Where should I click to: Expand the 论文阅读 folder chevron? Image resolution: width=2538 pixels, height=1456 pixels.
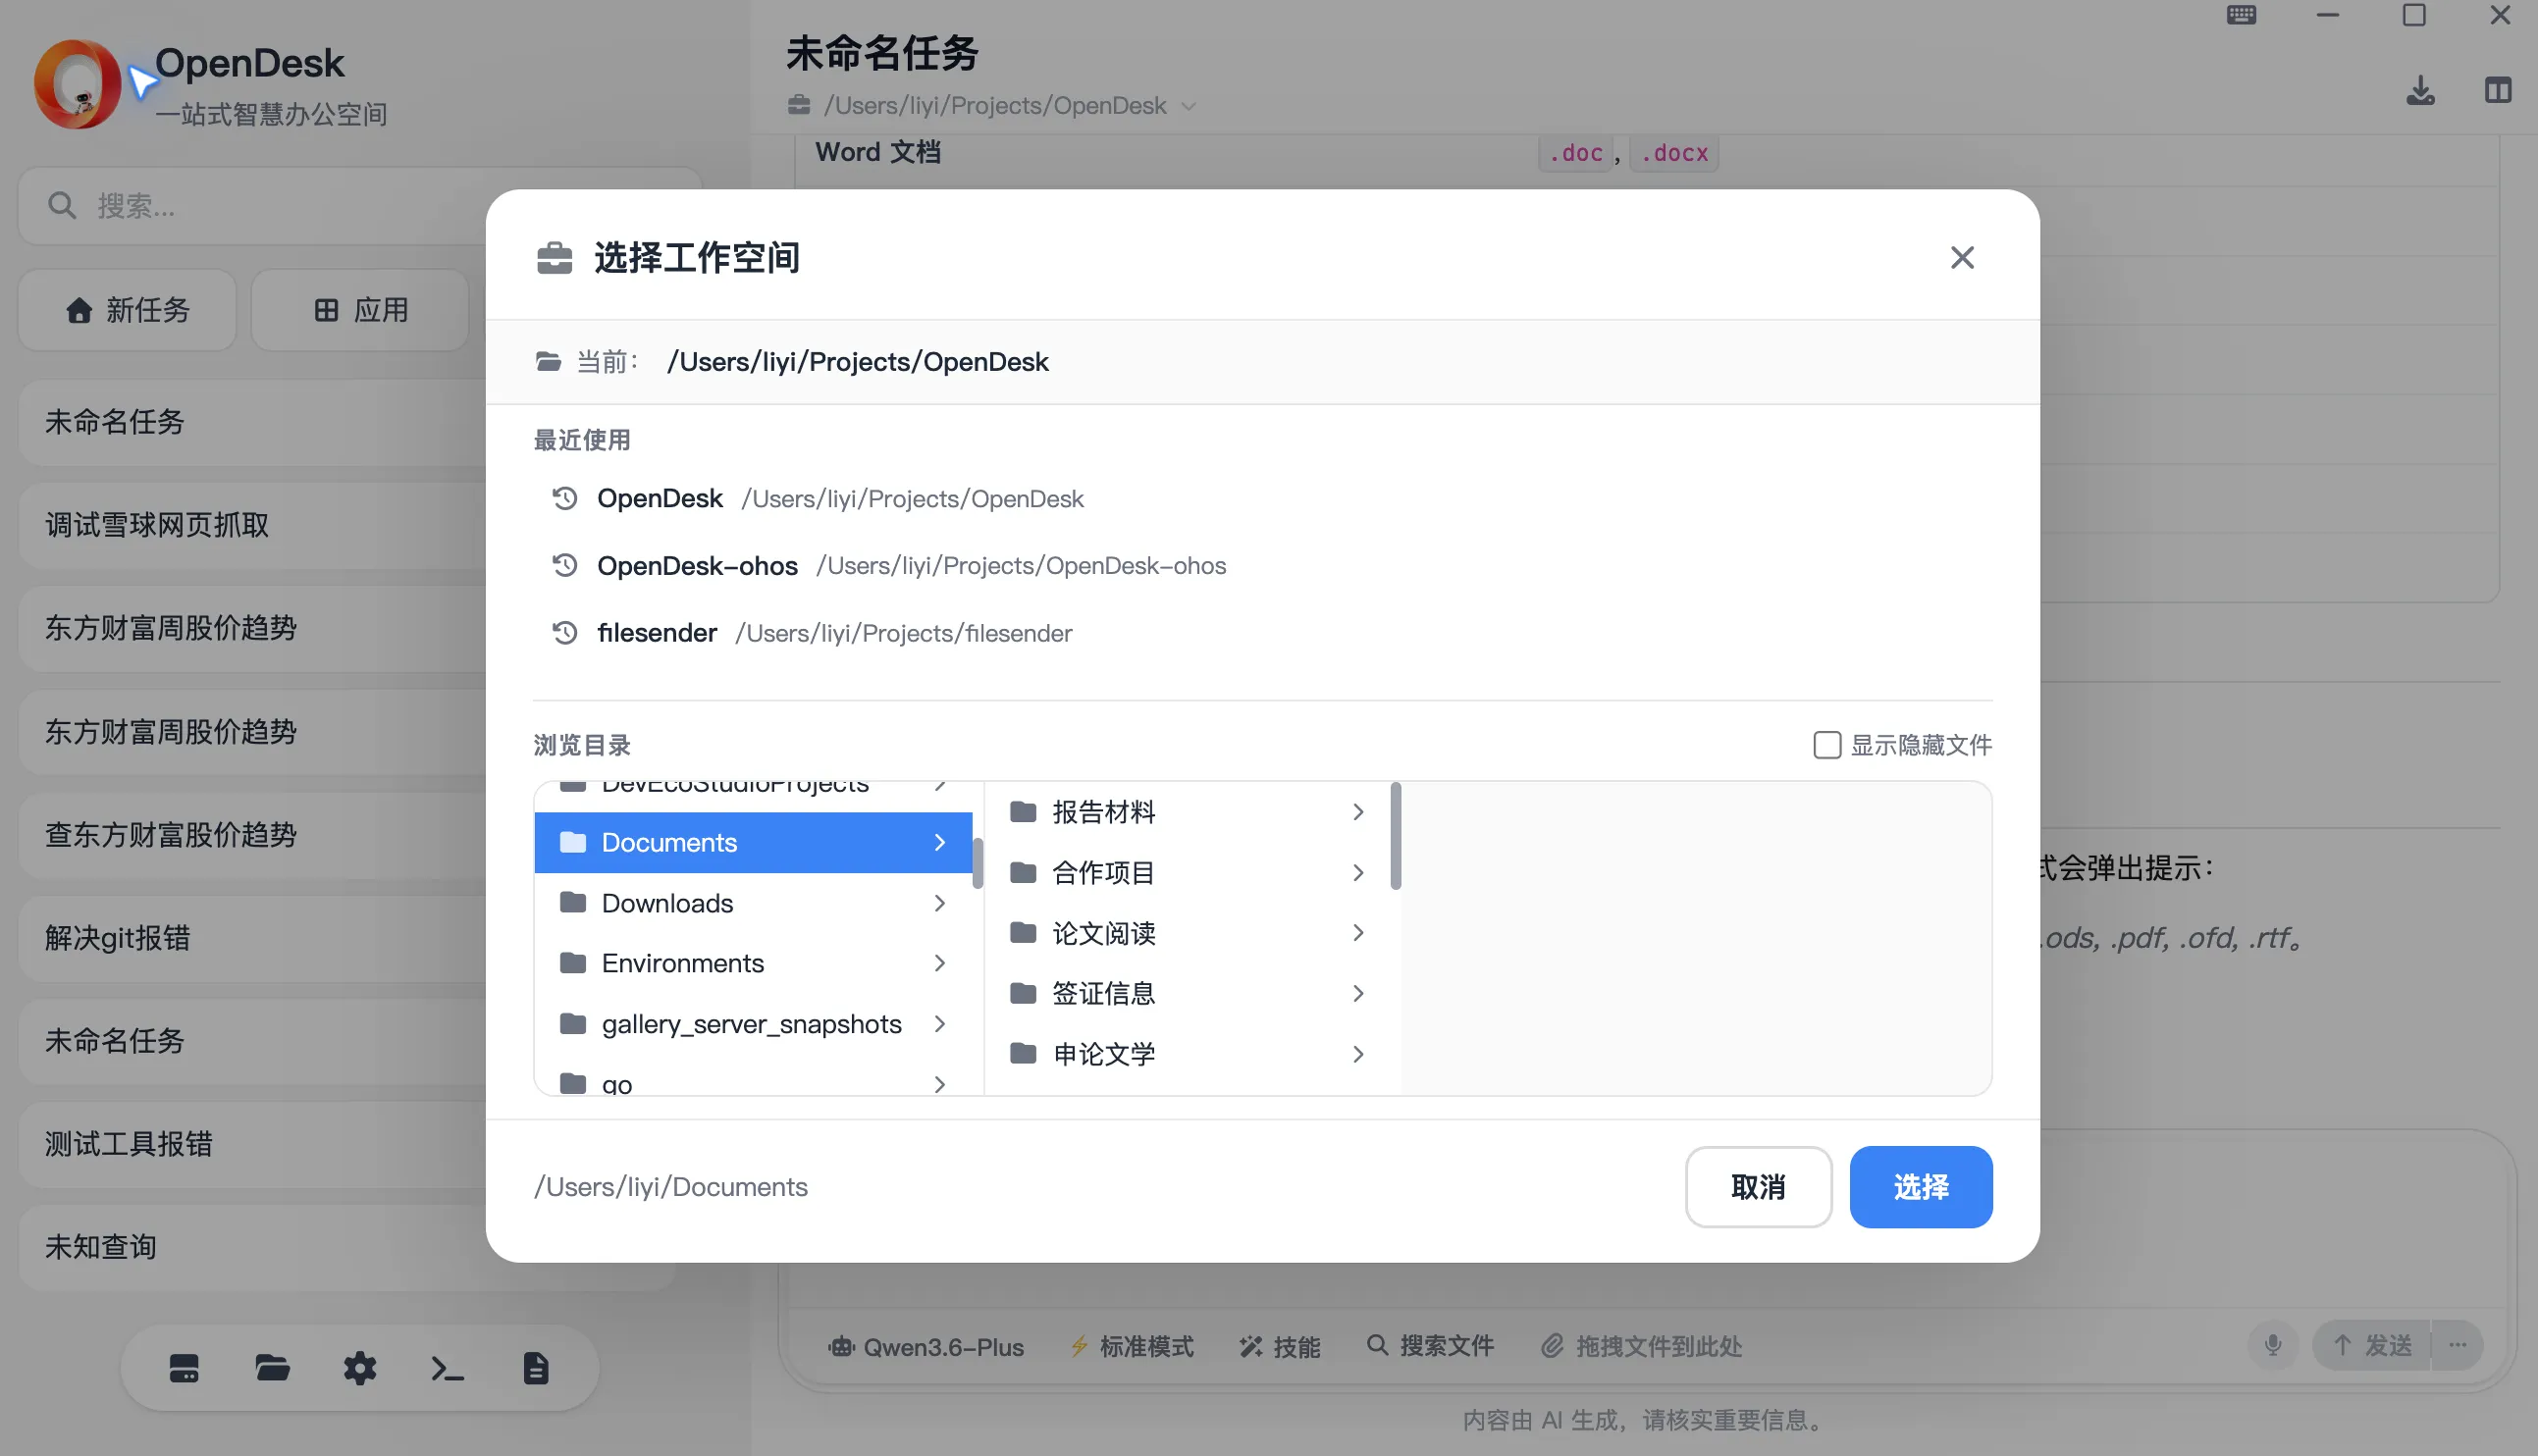coord(1358,933)
